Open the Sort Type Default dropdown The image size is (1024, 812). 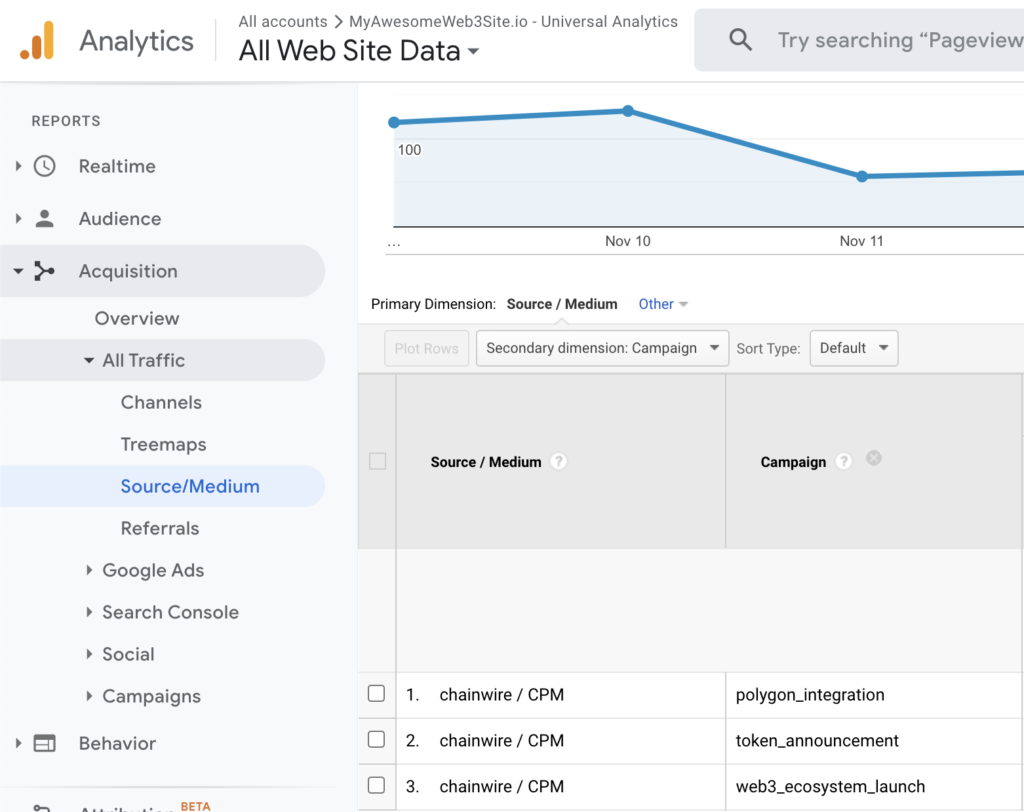853,348
